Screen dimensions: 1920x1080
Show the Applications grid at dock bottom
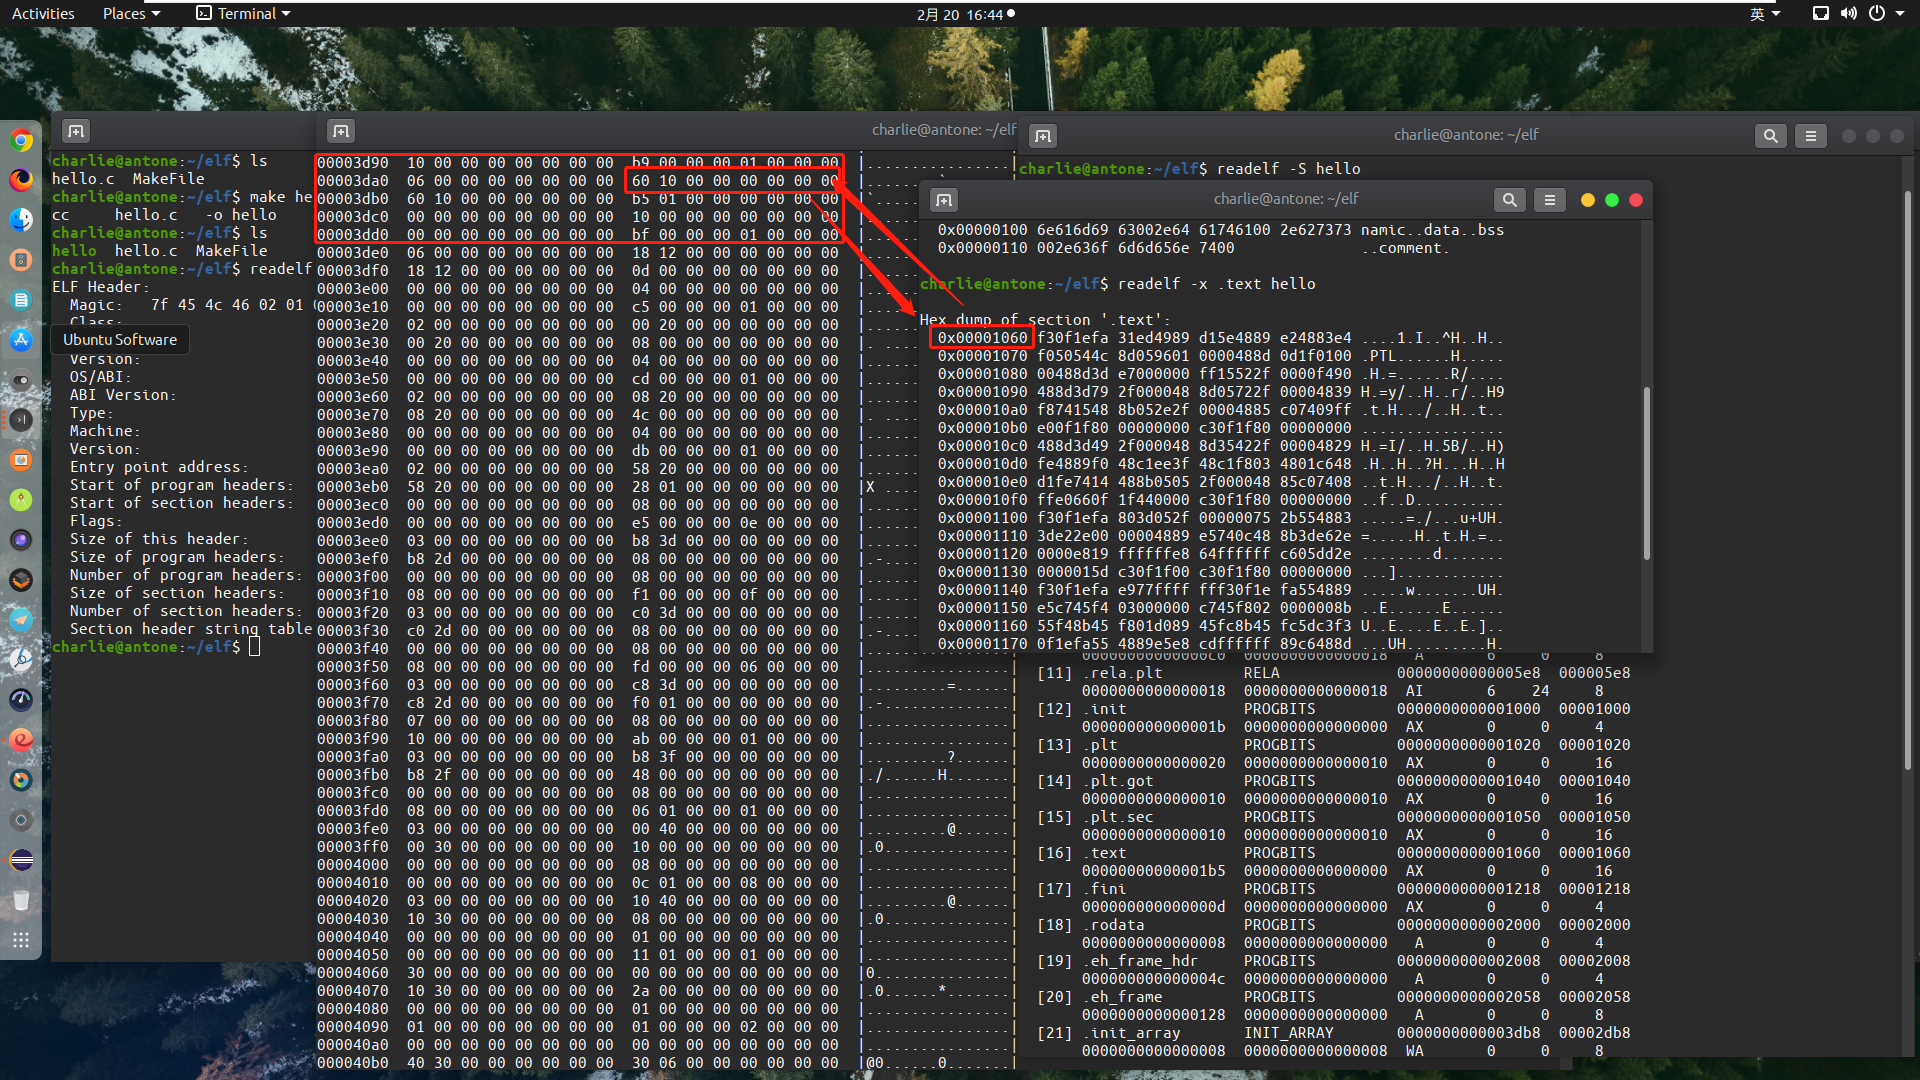pos(21,940)
